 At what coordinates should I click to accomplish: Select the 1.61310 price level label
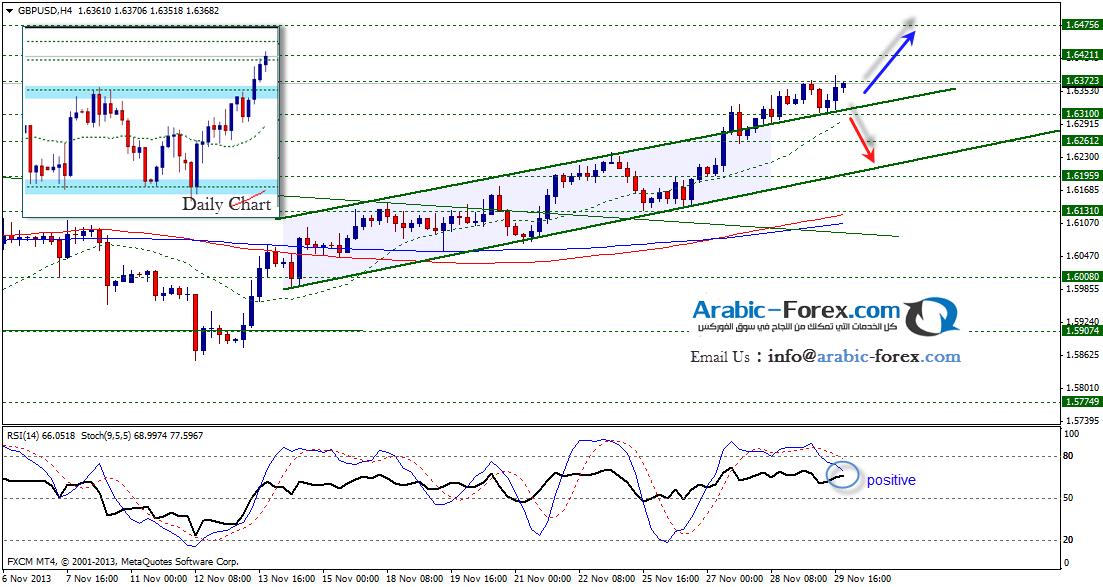(1082, 210)
